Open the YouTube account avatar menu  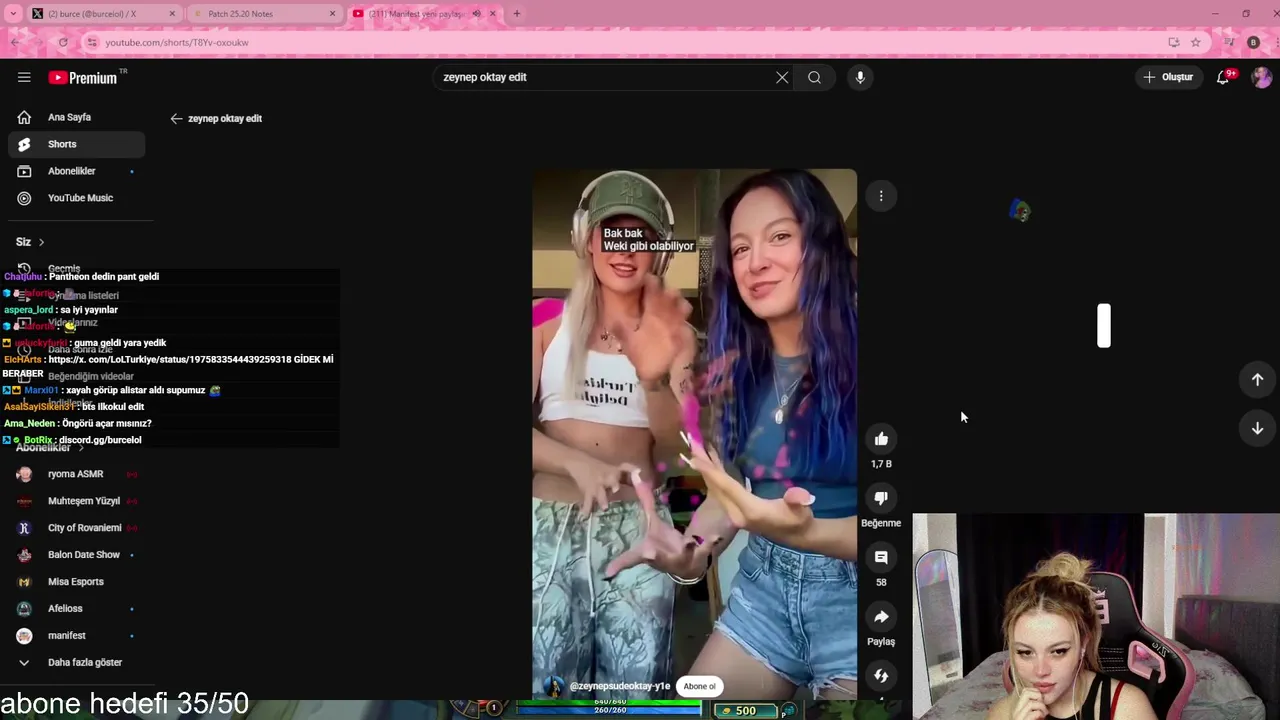[1262, 77]
